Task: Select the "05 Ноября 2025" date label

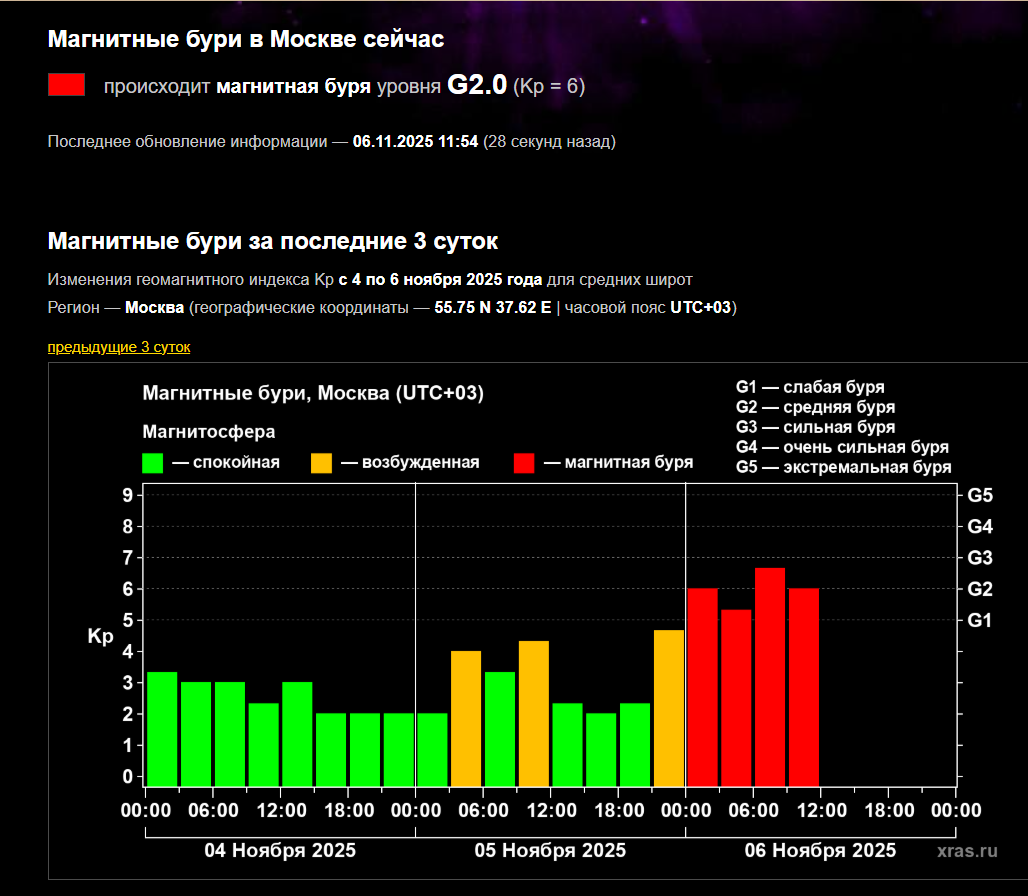Action: pyautogui.click(x=550, y=851)
